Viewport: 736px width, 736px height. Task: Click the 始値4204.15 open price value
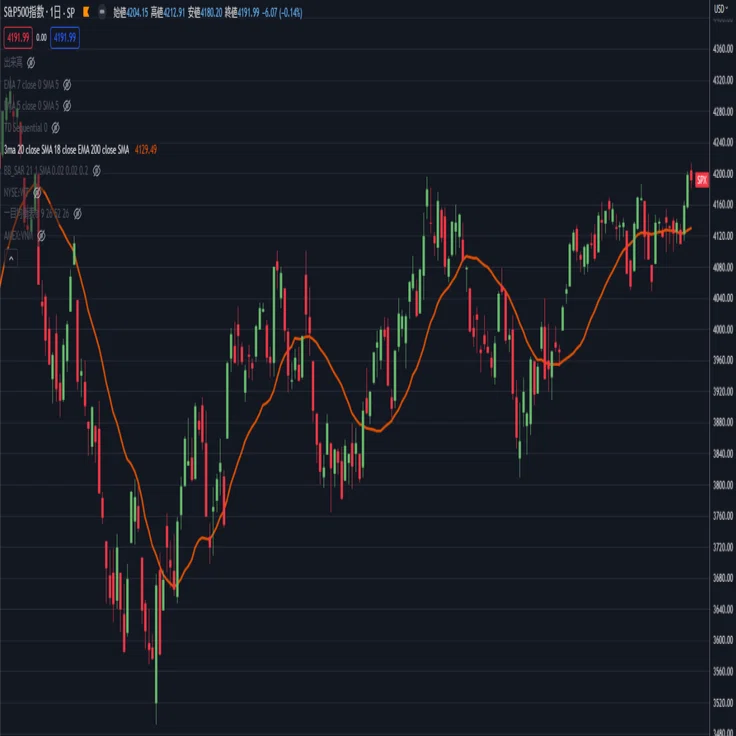(x=130, y=13)
